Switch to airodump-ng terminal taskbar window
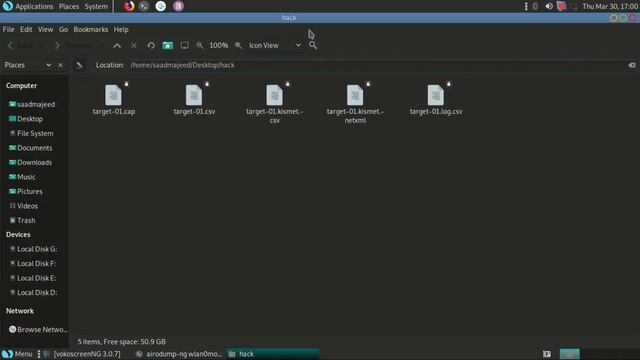 [179, 354]
